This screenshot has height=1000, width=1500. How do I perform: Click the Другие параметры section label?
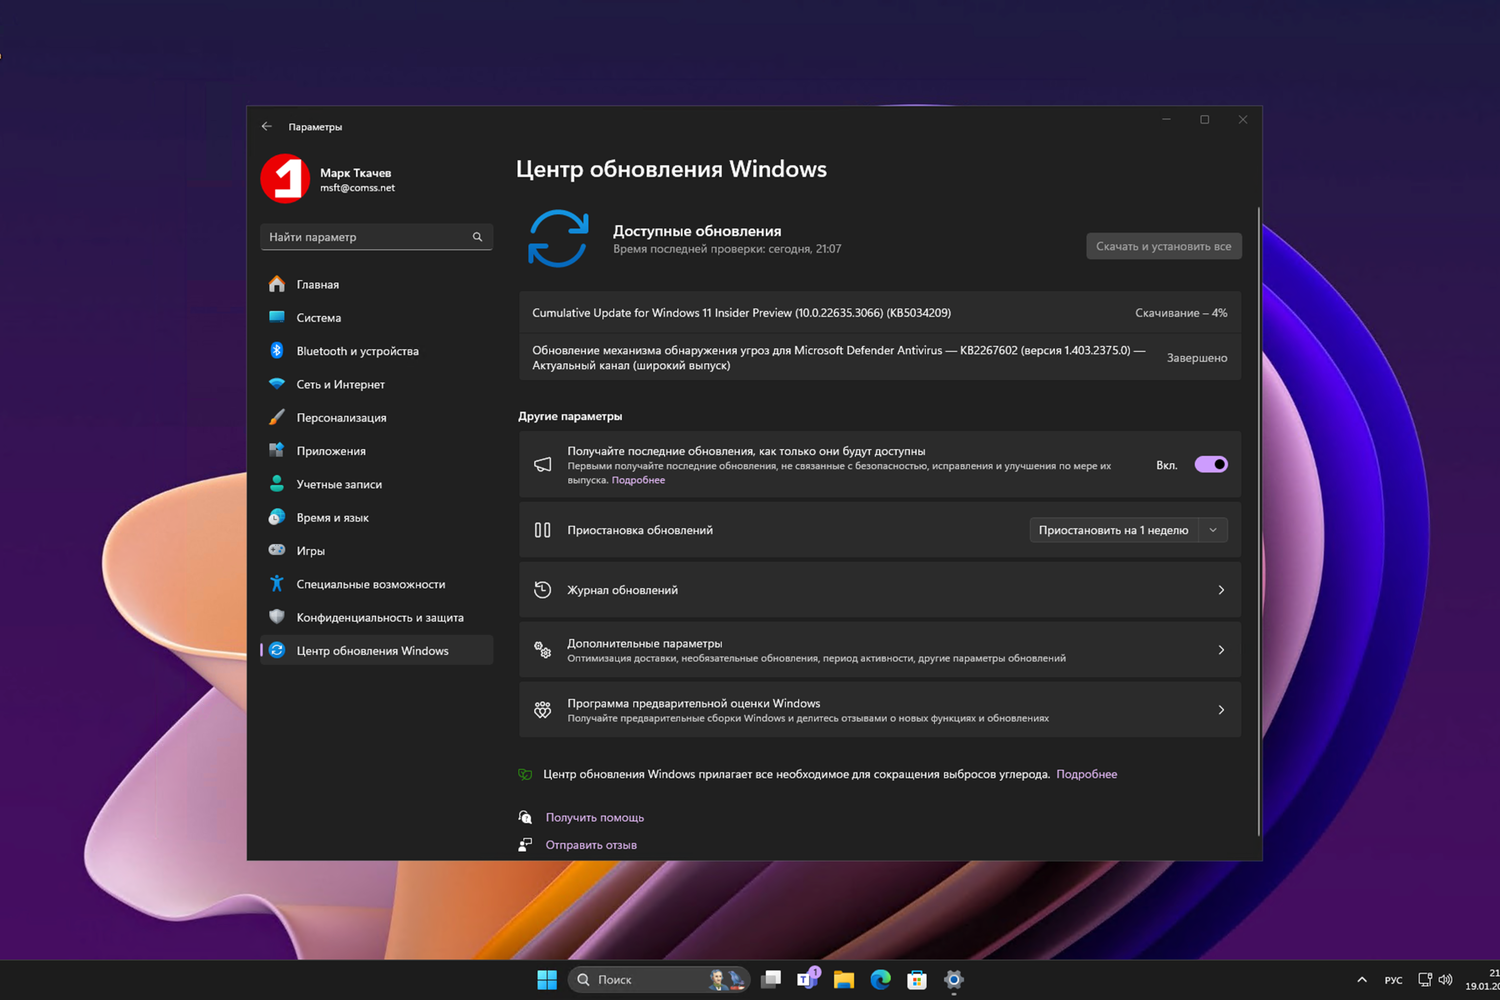pyautogui.click(x=570, y=416)
